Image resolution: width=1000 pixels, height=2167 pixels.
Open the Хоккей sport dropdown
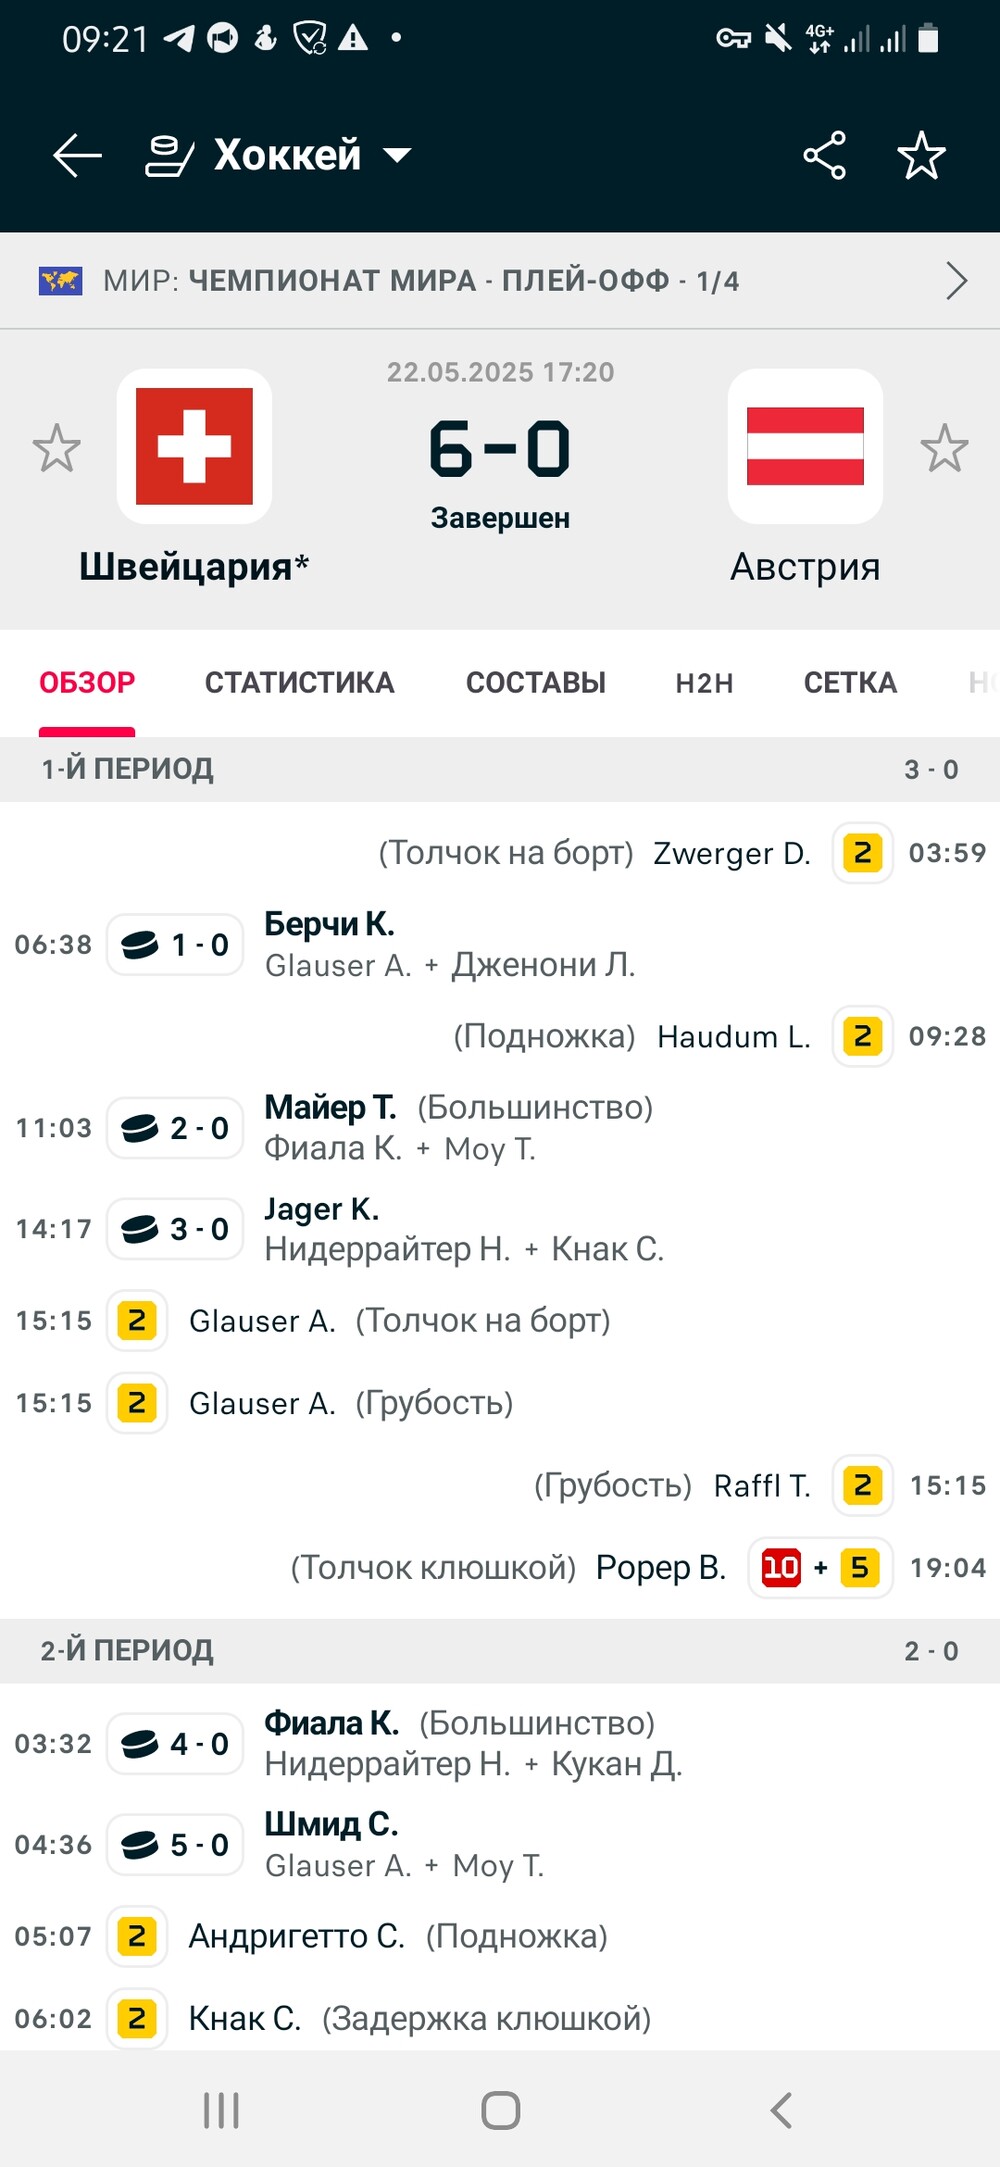tap(280, 156)
